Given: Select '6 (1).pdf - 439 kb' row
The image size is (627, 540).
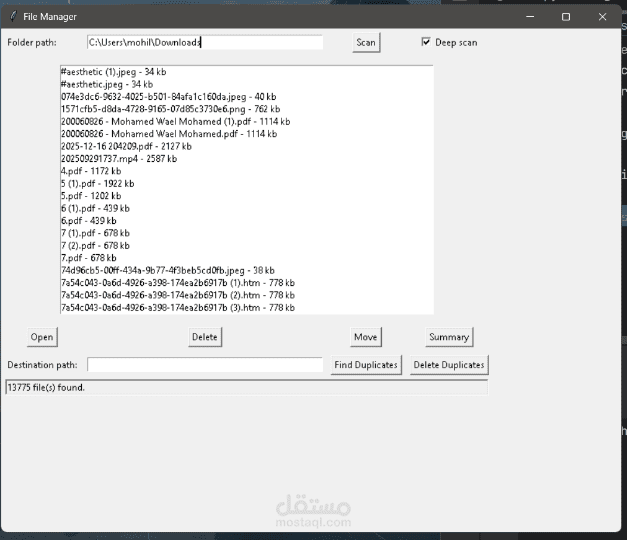Looking at the screenshot, I should (247, 208).
